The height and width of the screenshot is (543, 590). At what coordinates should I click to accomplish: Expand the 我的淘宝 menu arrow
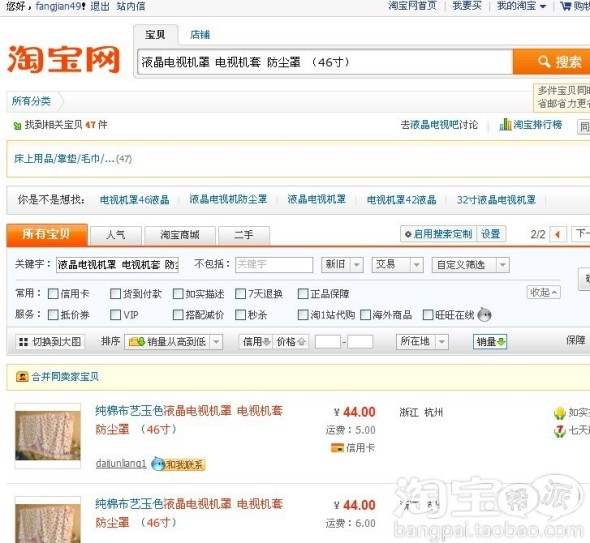(x=543, y=6)
